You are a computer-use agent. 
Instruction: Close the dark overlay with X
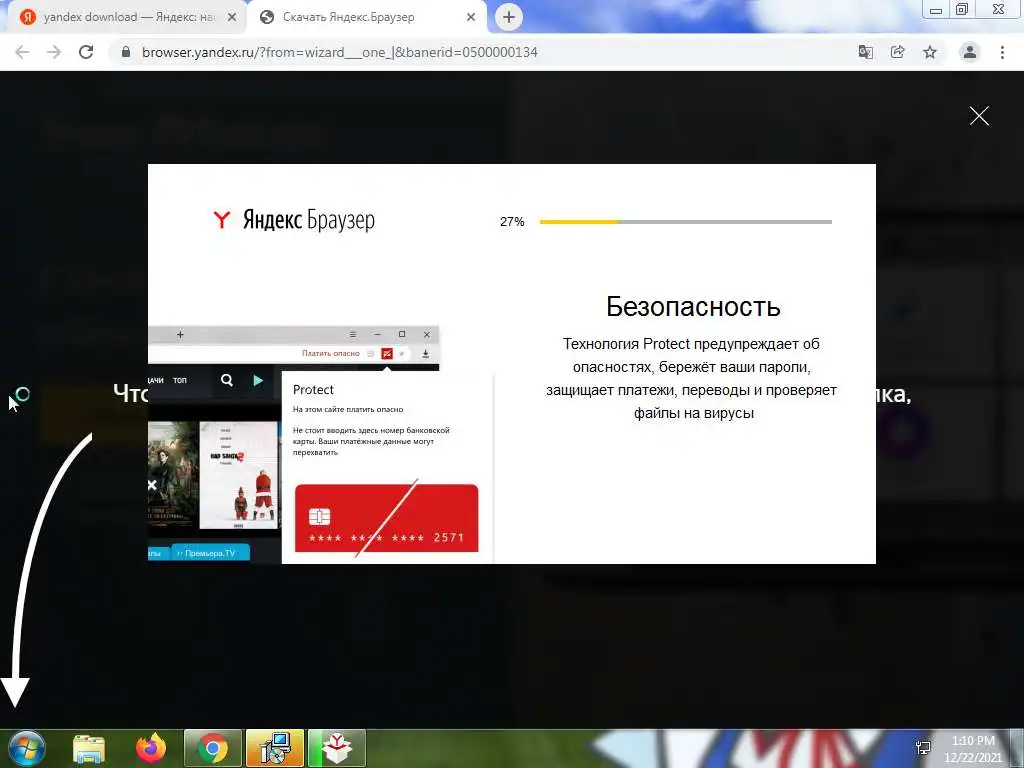[979, 116]
